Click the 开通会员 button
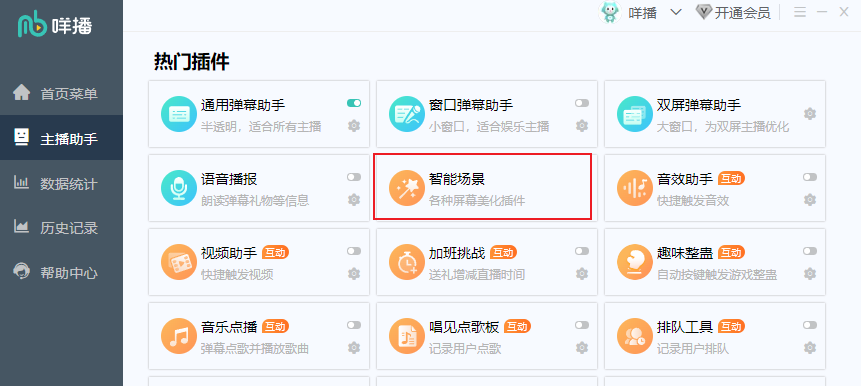 pyautogui.click(x=733, y=13)
